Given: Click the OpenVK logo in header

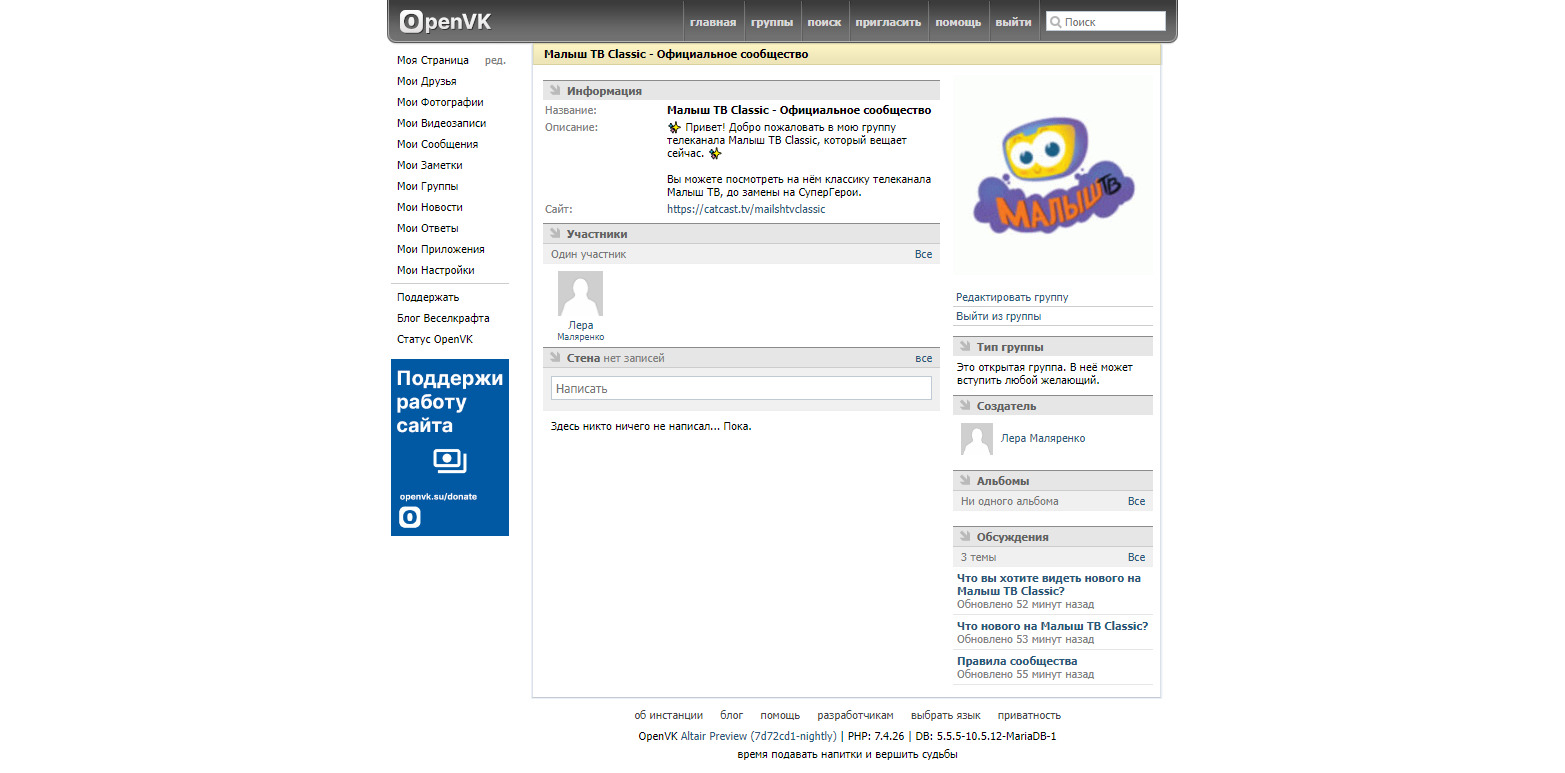Looking at the screenshot, I should click(445, 21).
